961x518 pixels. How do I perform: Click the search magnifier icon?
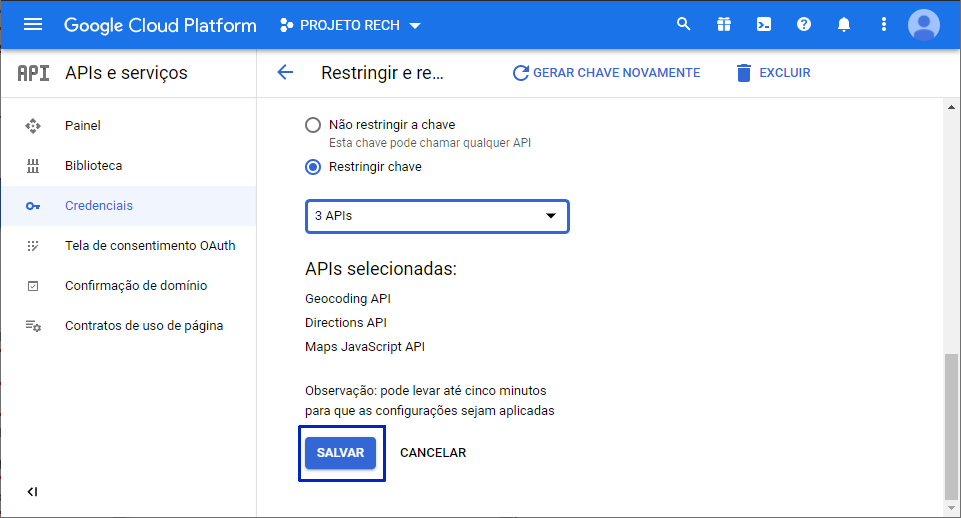tap(684, 25)
